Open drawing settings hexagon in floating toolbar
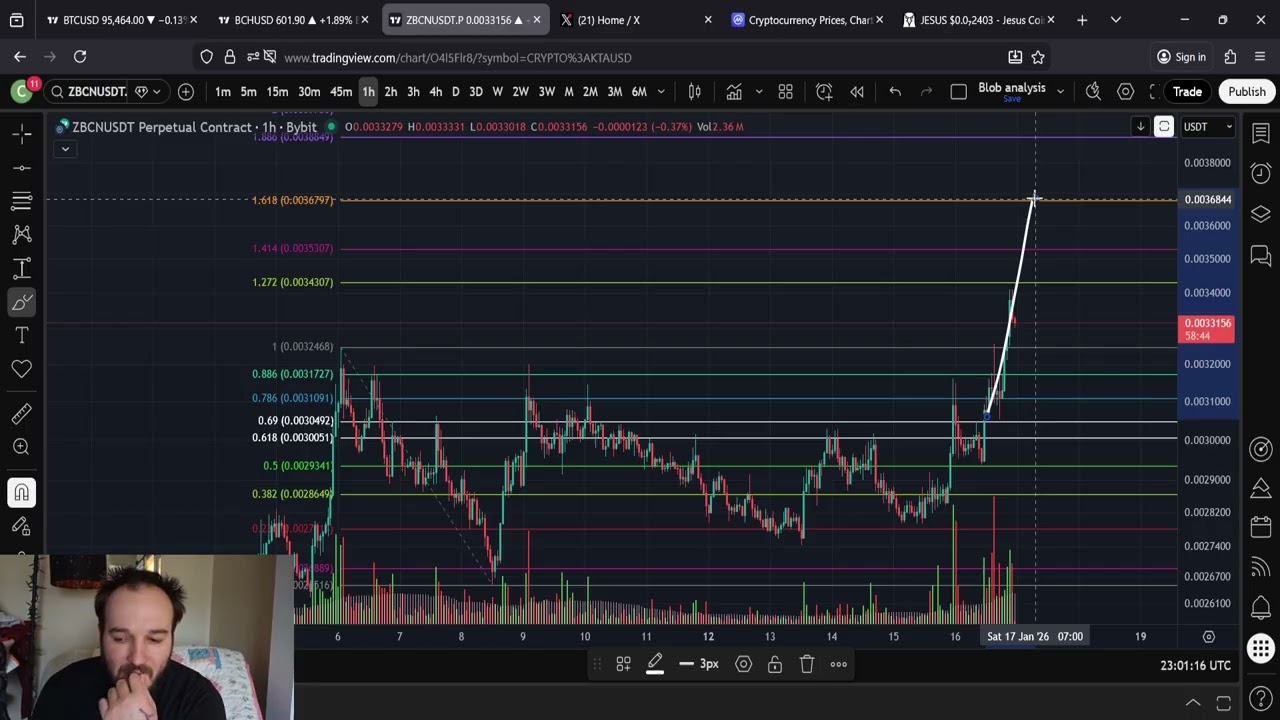This screenshot has height=720, width=1280. (743, 664)
